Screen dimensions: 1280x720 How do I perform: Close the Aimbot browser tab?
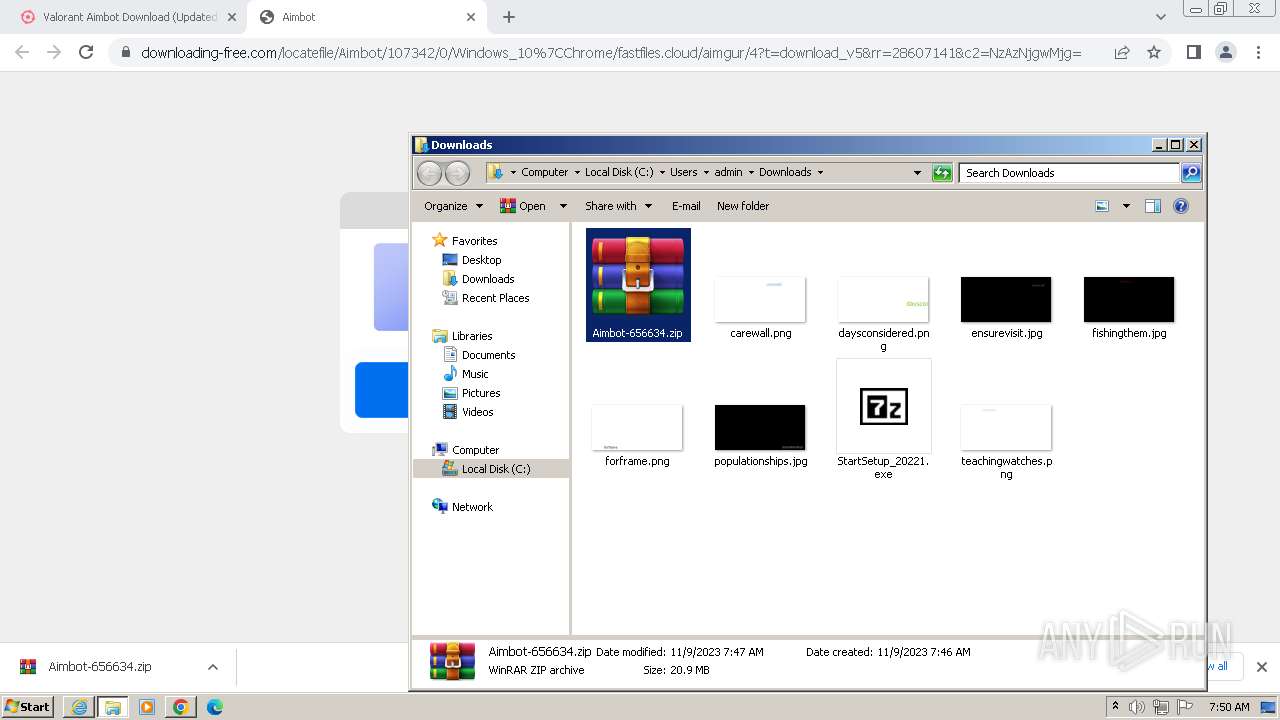(471, 17)
